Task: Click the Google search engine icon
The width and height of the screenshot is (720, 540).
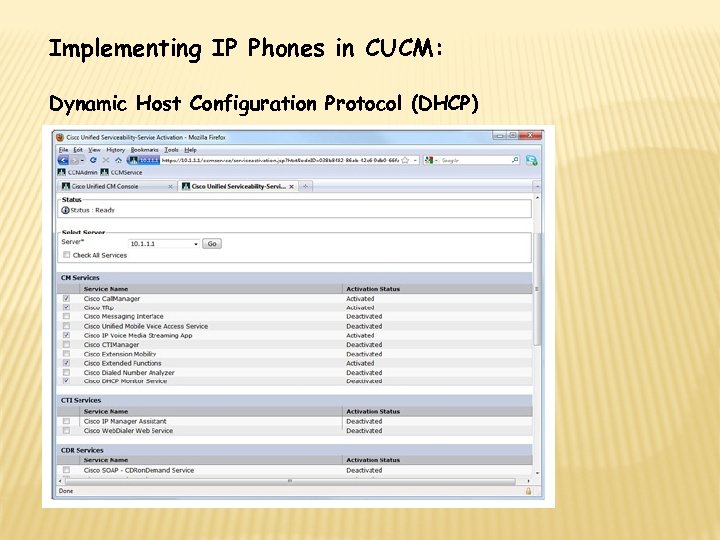Action: point(428,160)
